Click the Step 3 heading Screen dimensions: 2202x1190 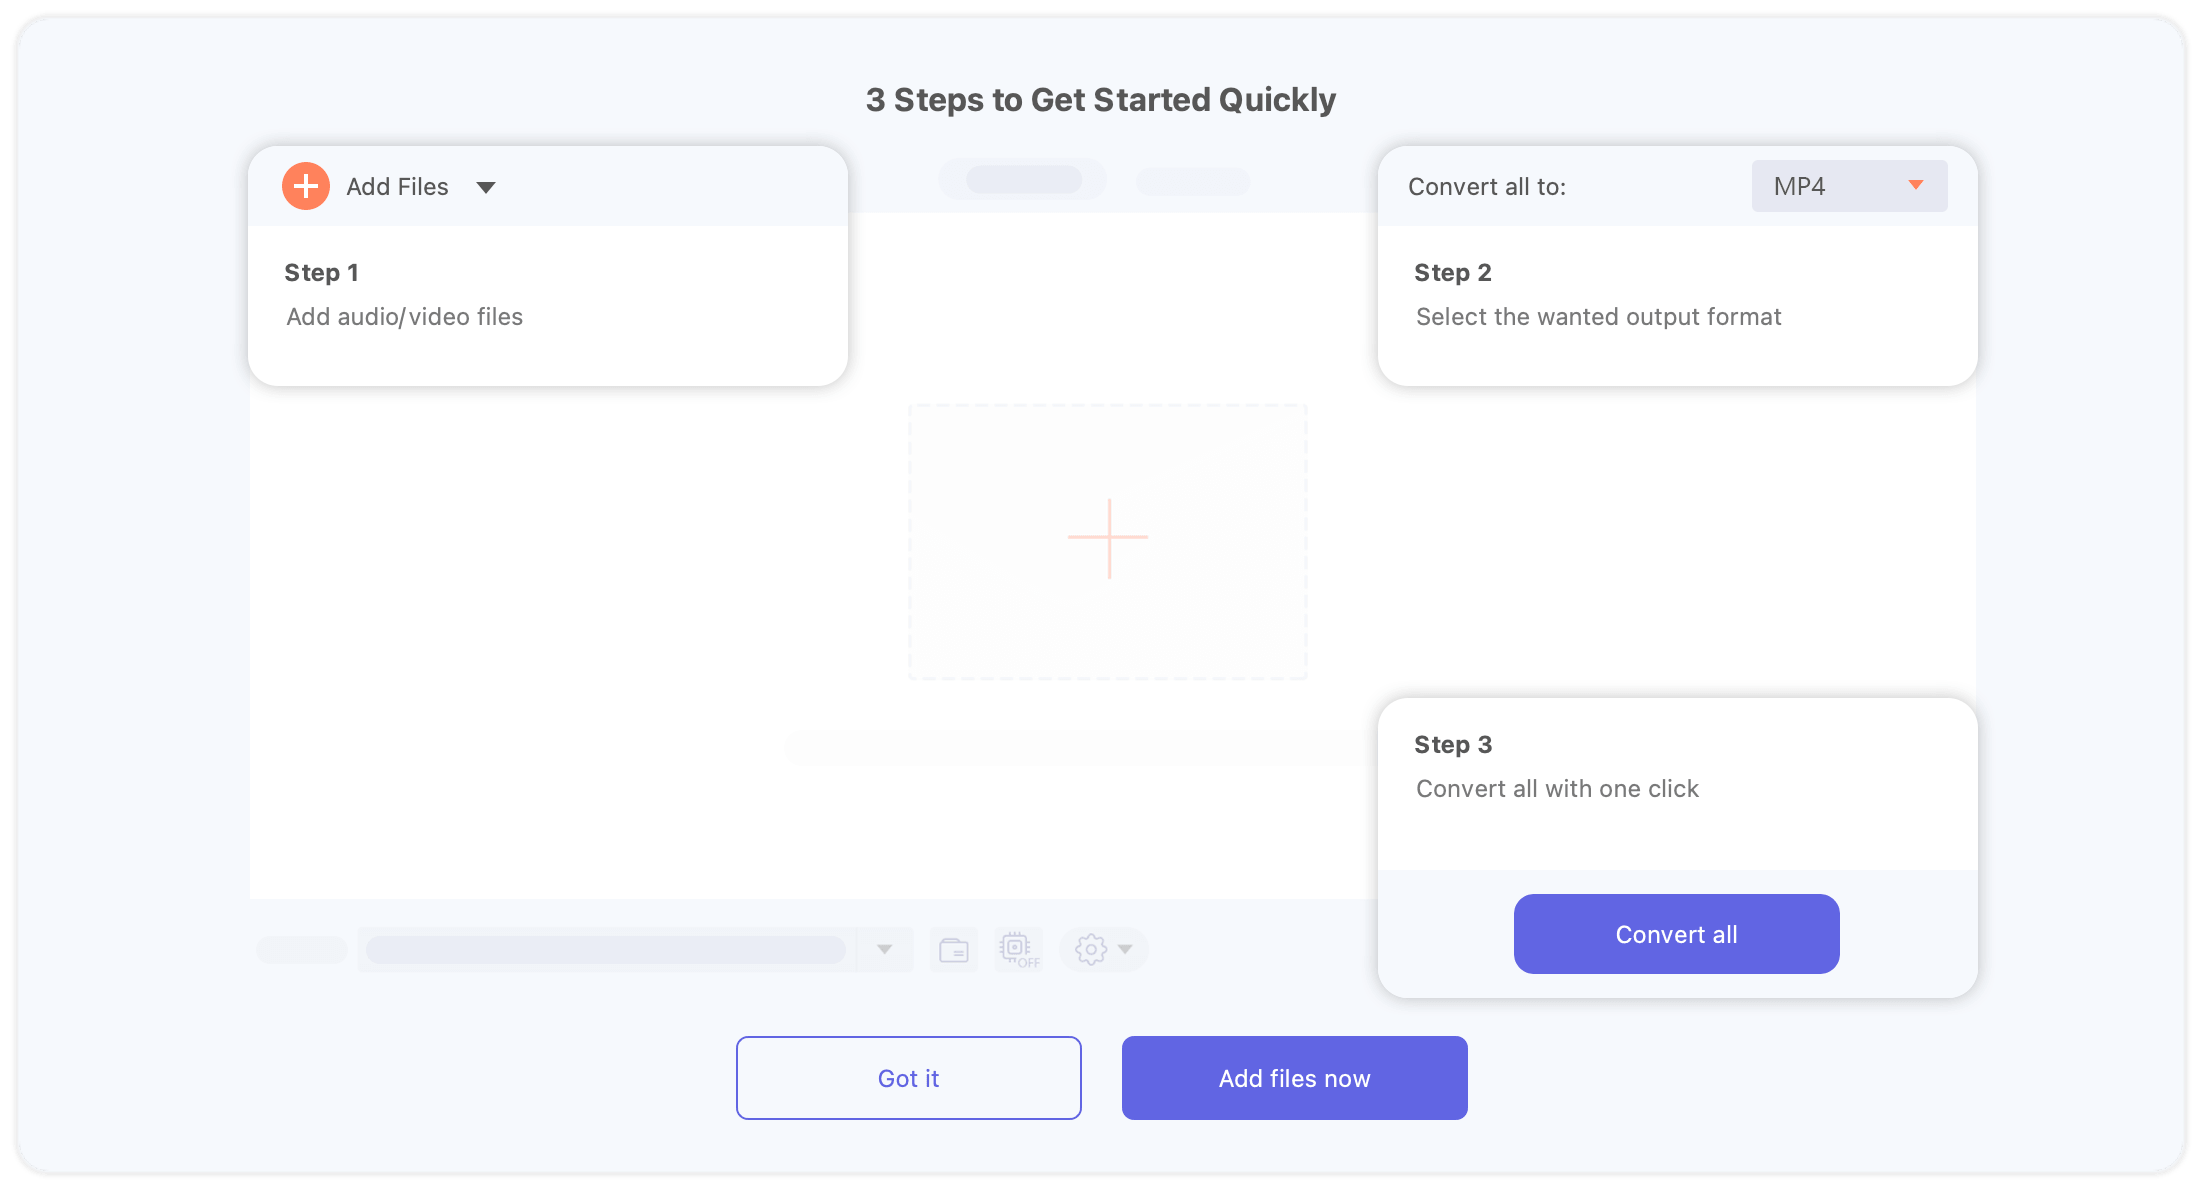(1452, 745)
